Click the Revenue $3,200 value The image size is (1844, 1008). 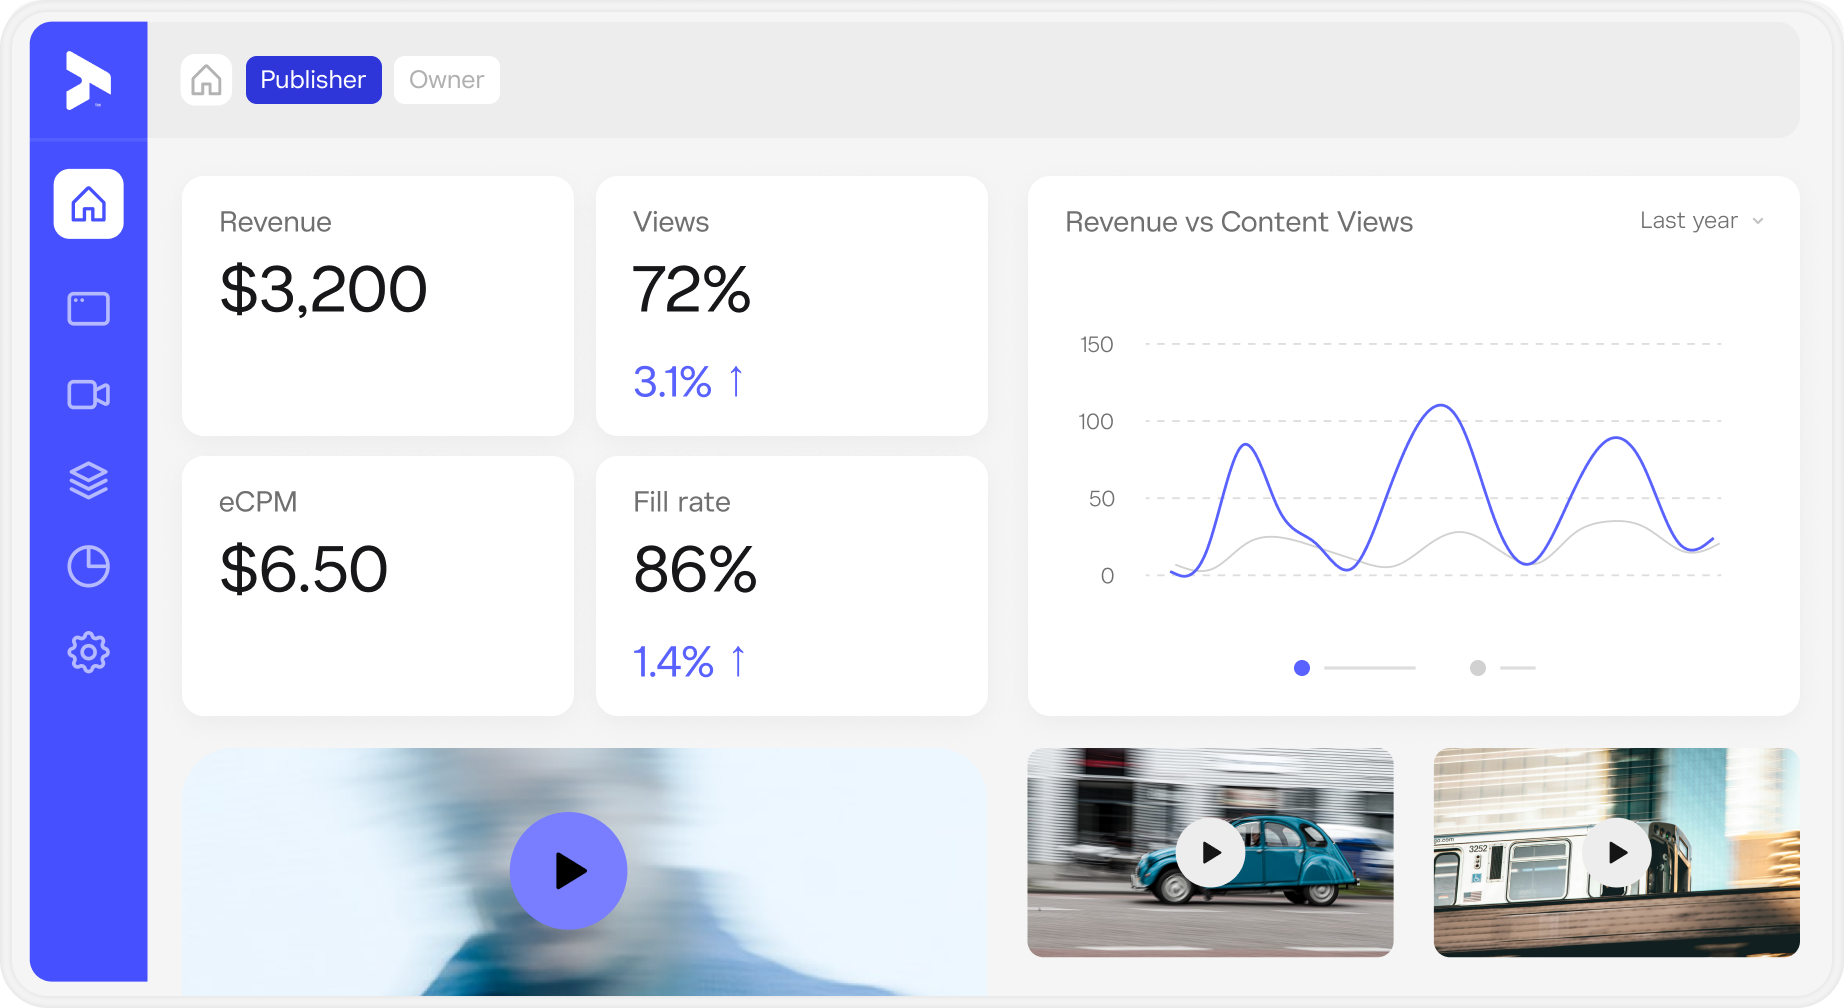[x=324, y=290]
